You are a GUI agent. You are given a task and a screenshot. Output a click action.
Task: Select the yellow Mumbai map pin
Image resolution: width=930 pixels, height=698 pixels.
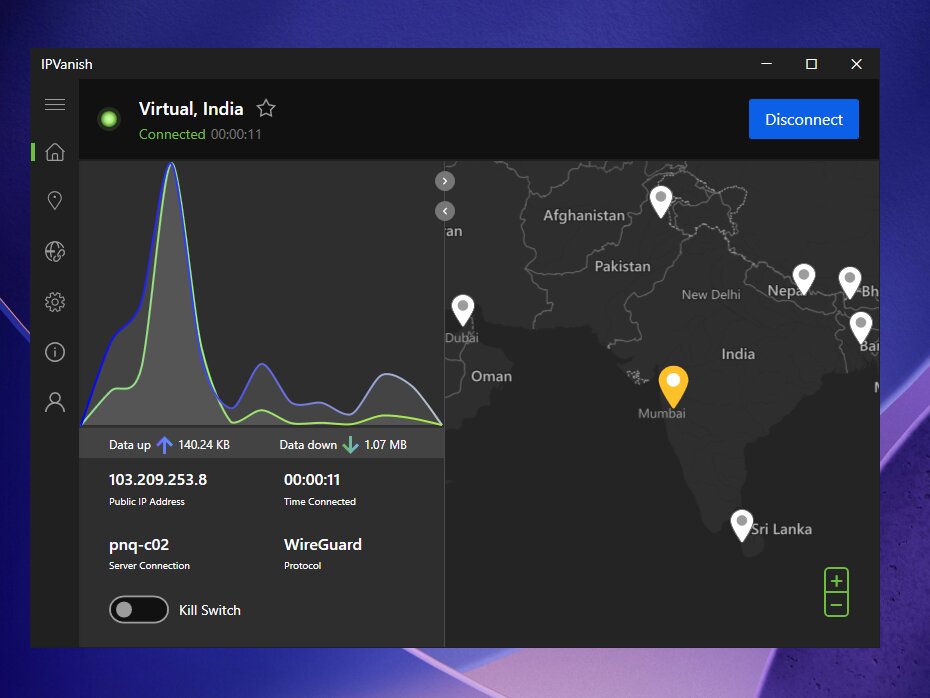click(673, 387)
